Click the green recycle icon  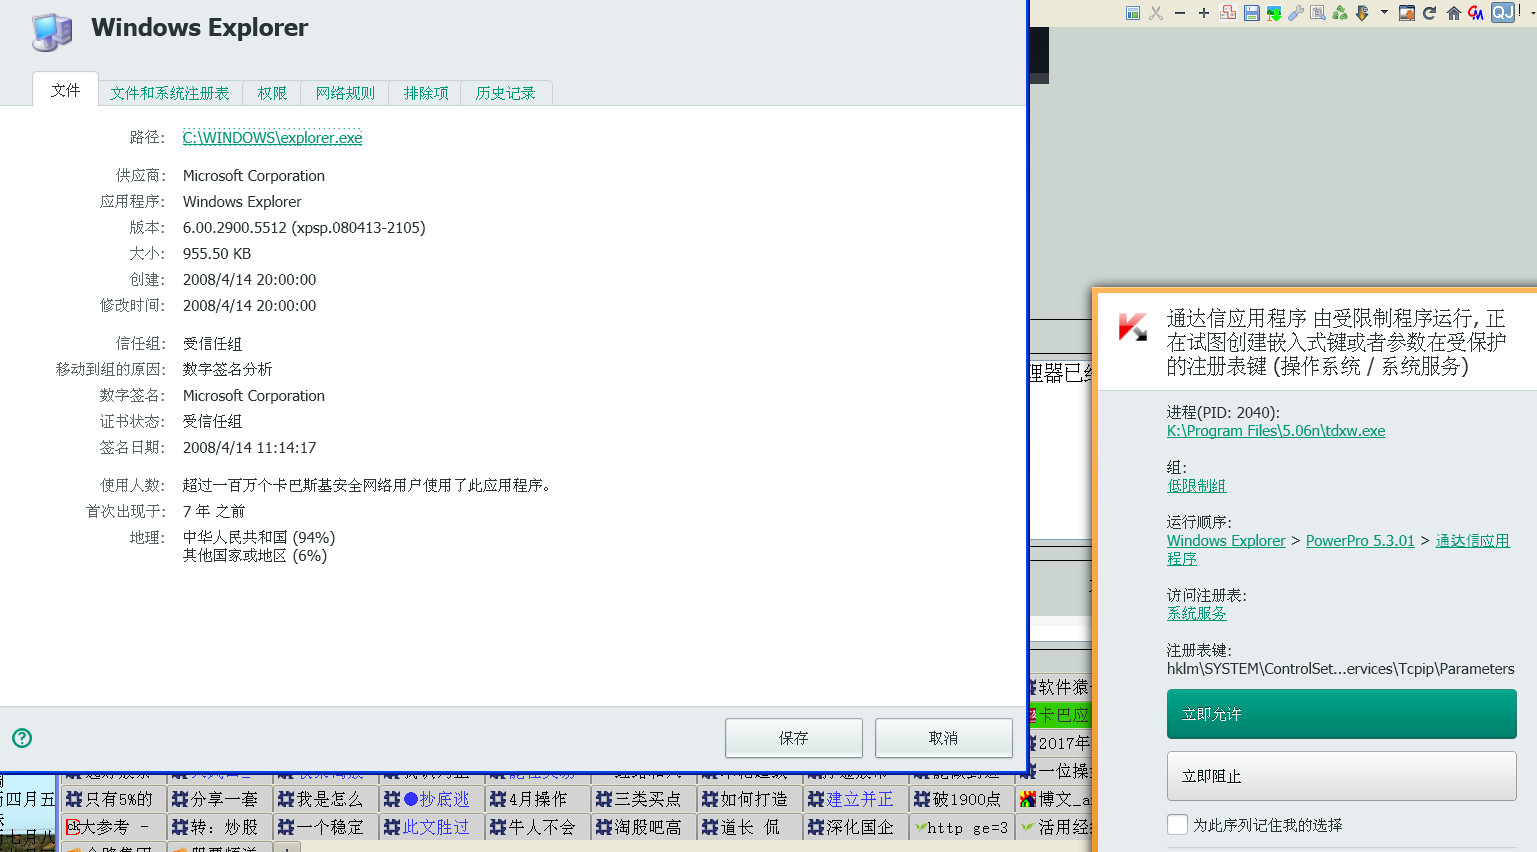[1340, 13]
